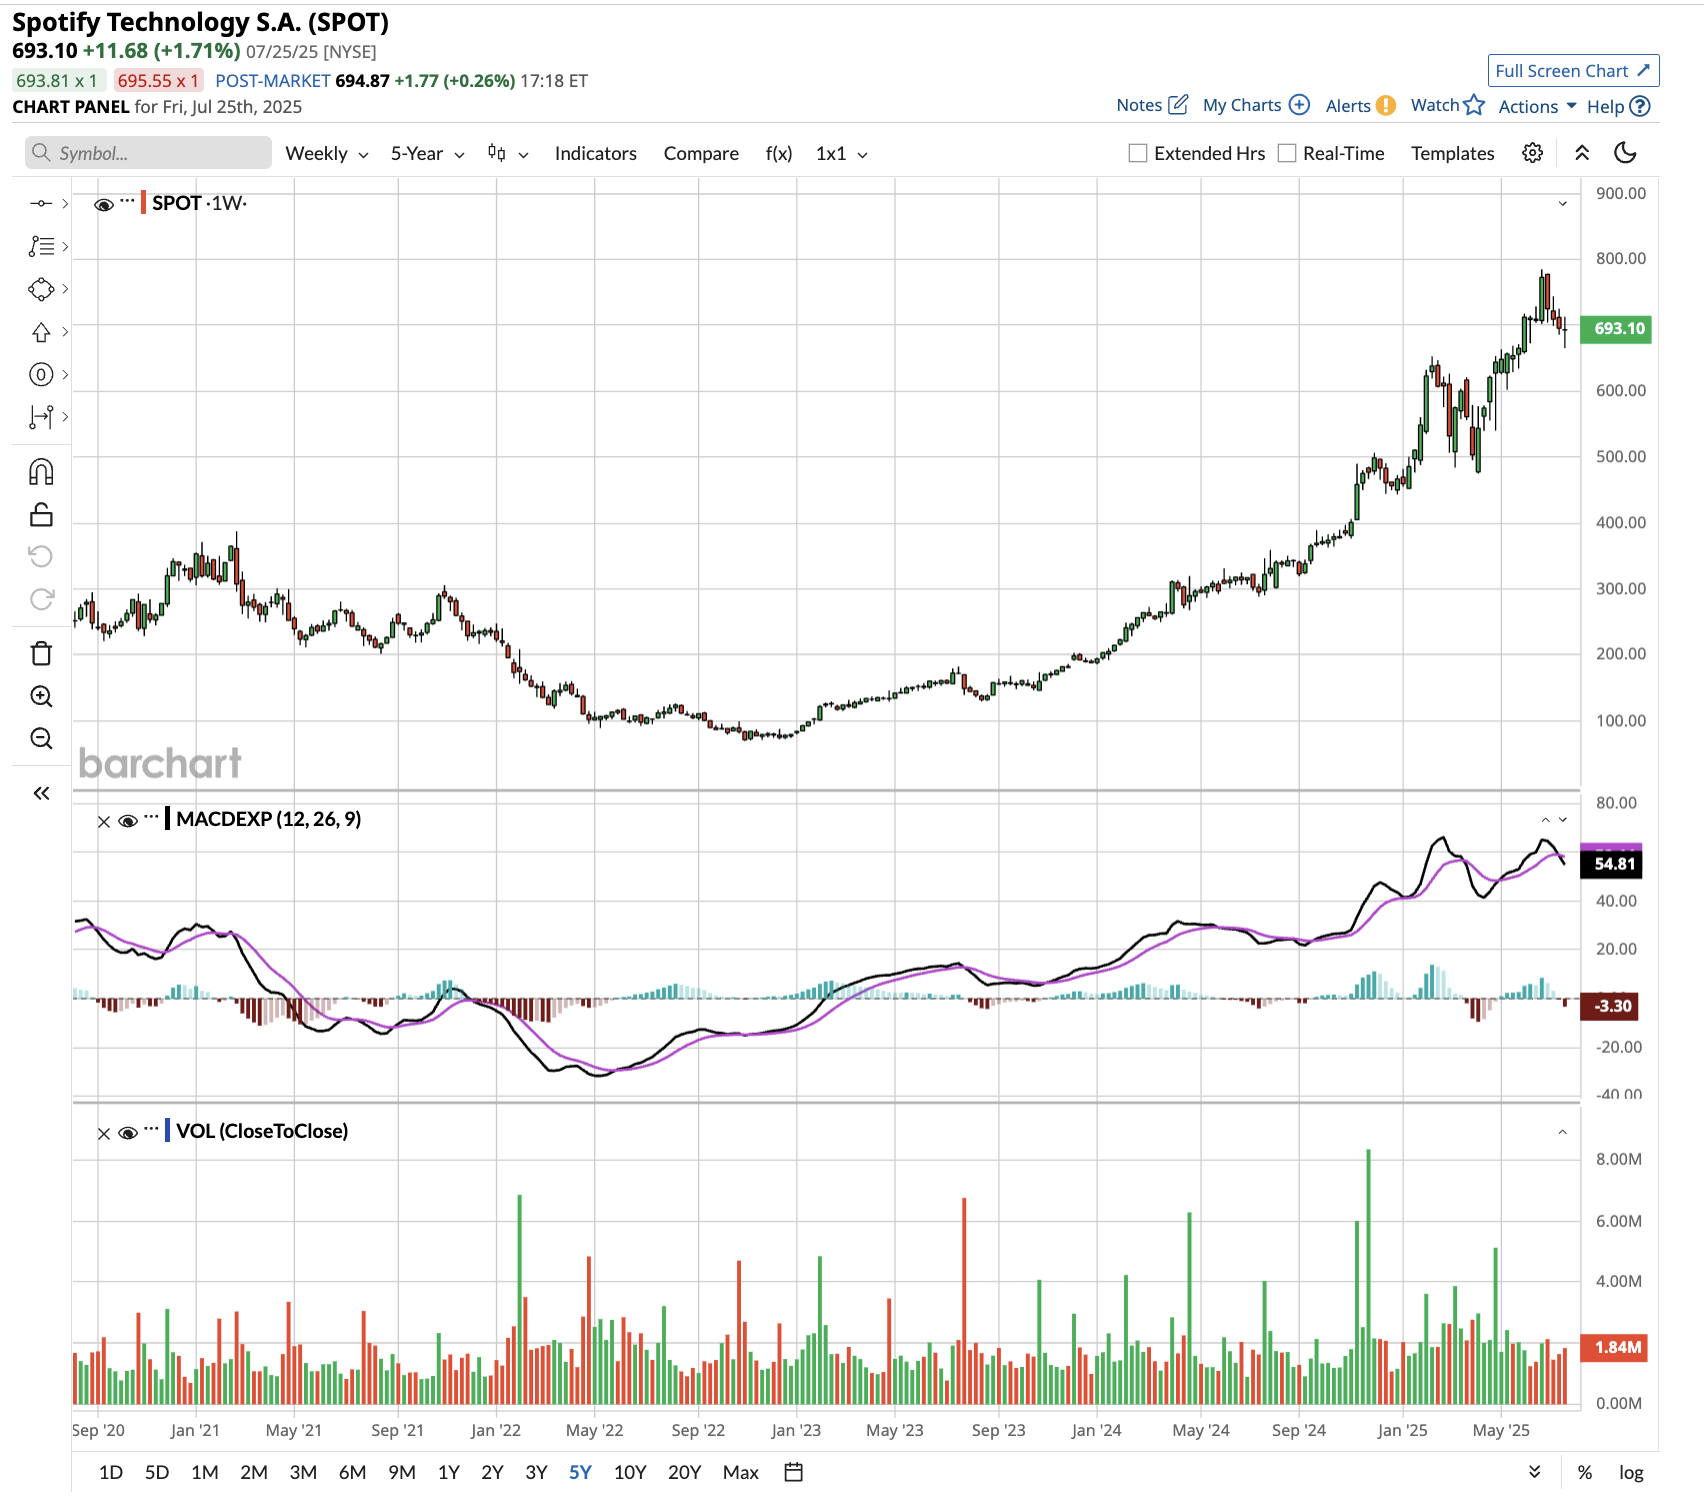Expand the Actions dropdown
Viewport: 1704px width, 1496px height.
click(x=1537, y=106)
